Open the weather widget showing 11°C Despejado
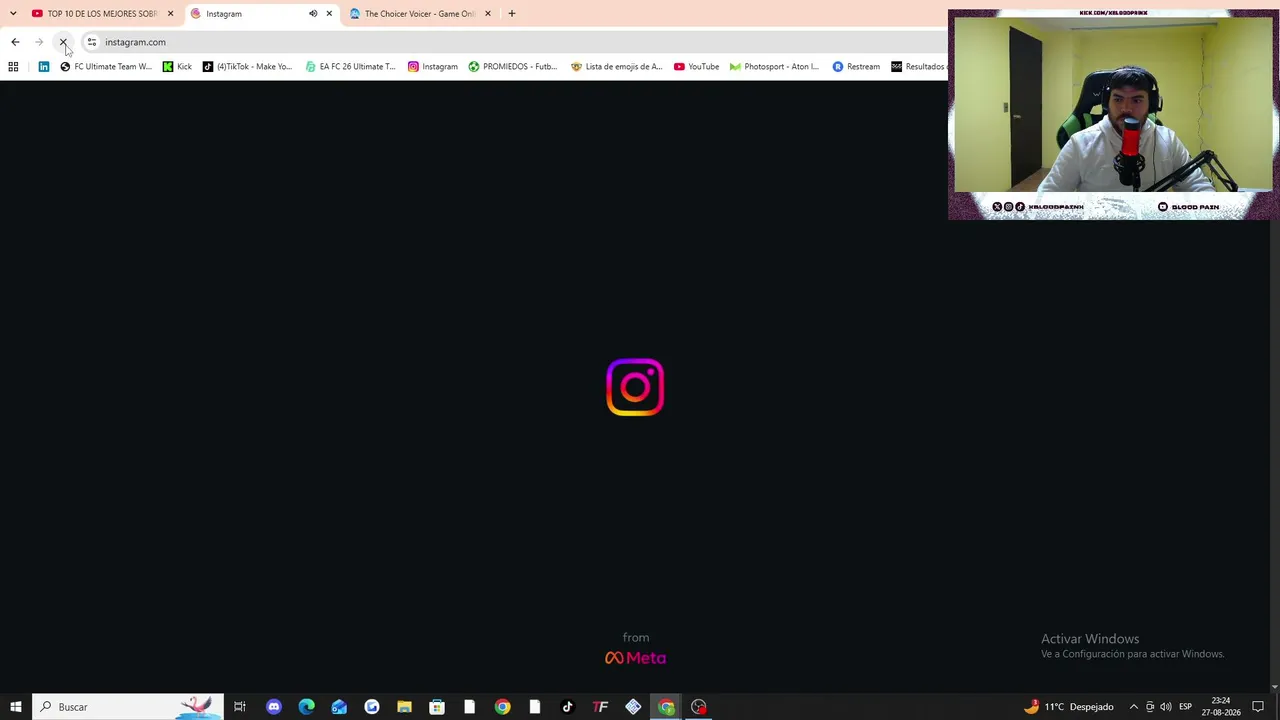 (x=1068, y=707)
